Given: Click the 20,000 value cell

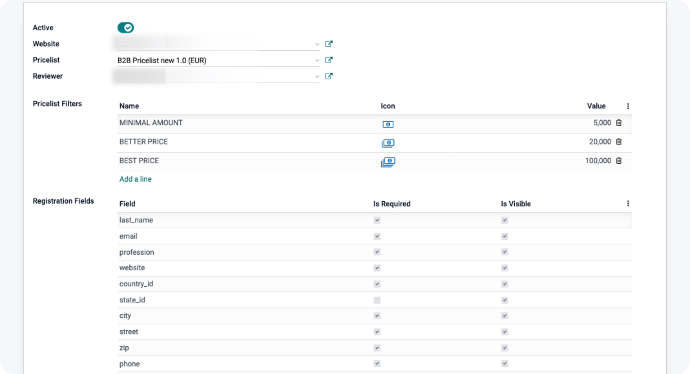Looking at the screenshot, I should 600,142.
